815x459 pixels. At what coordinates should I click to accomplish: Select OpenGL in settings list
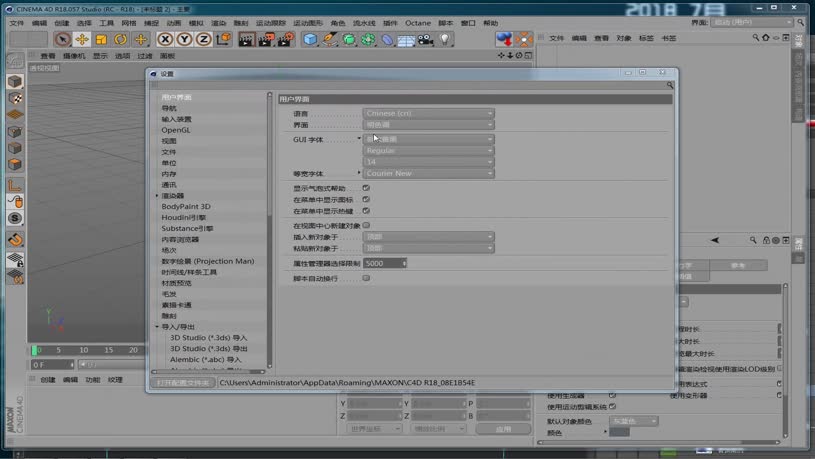[176, 130]
